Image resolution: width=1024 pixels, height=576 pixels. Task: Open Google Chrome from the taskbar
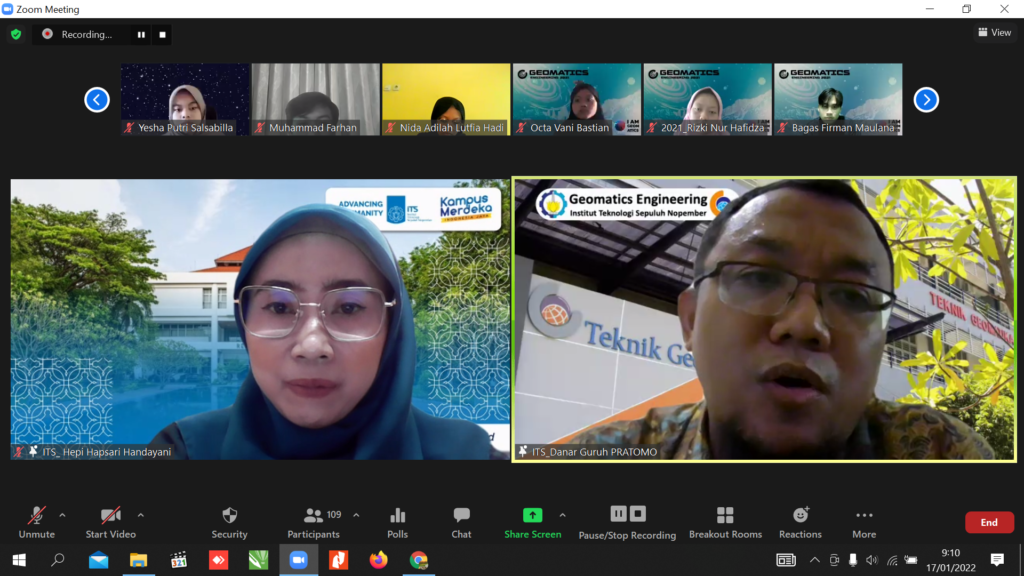tap(419, 560)
